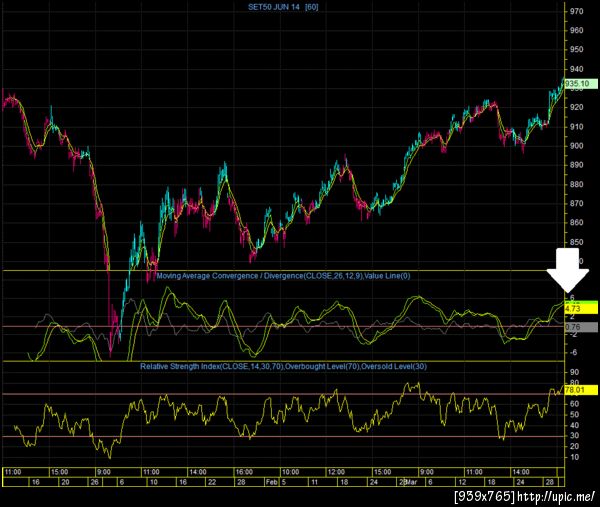This screenshot has width=600, height=507.
Task: Click the 12:00 time axis label
Action: tap(336, 472)
